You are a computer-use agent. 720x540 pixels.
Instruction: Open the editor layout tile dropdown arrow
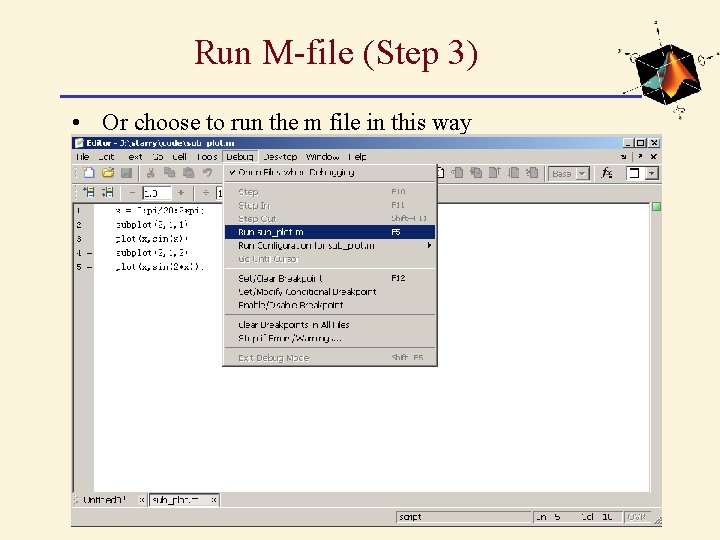[x=652, y=174]
